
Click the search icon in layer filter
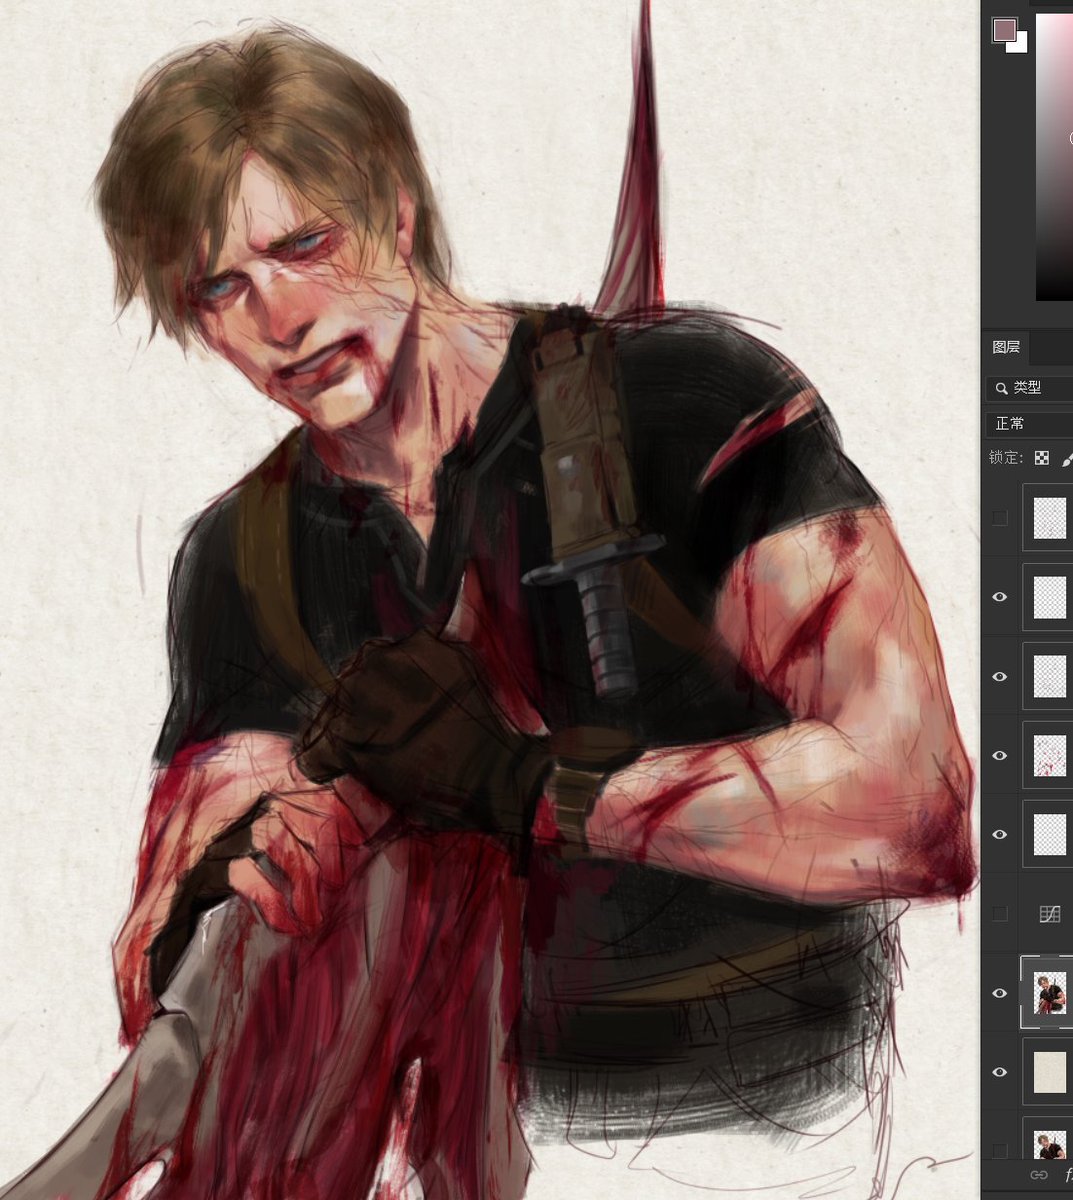coord(1000,388)
